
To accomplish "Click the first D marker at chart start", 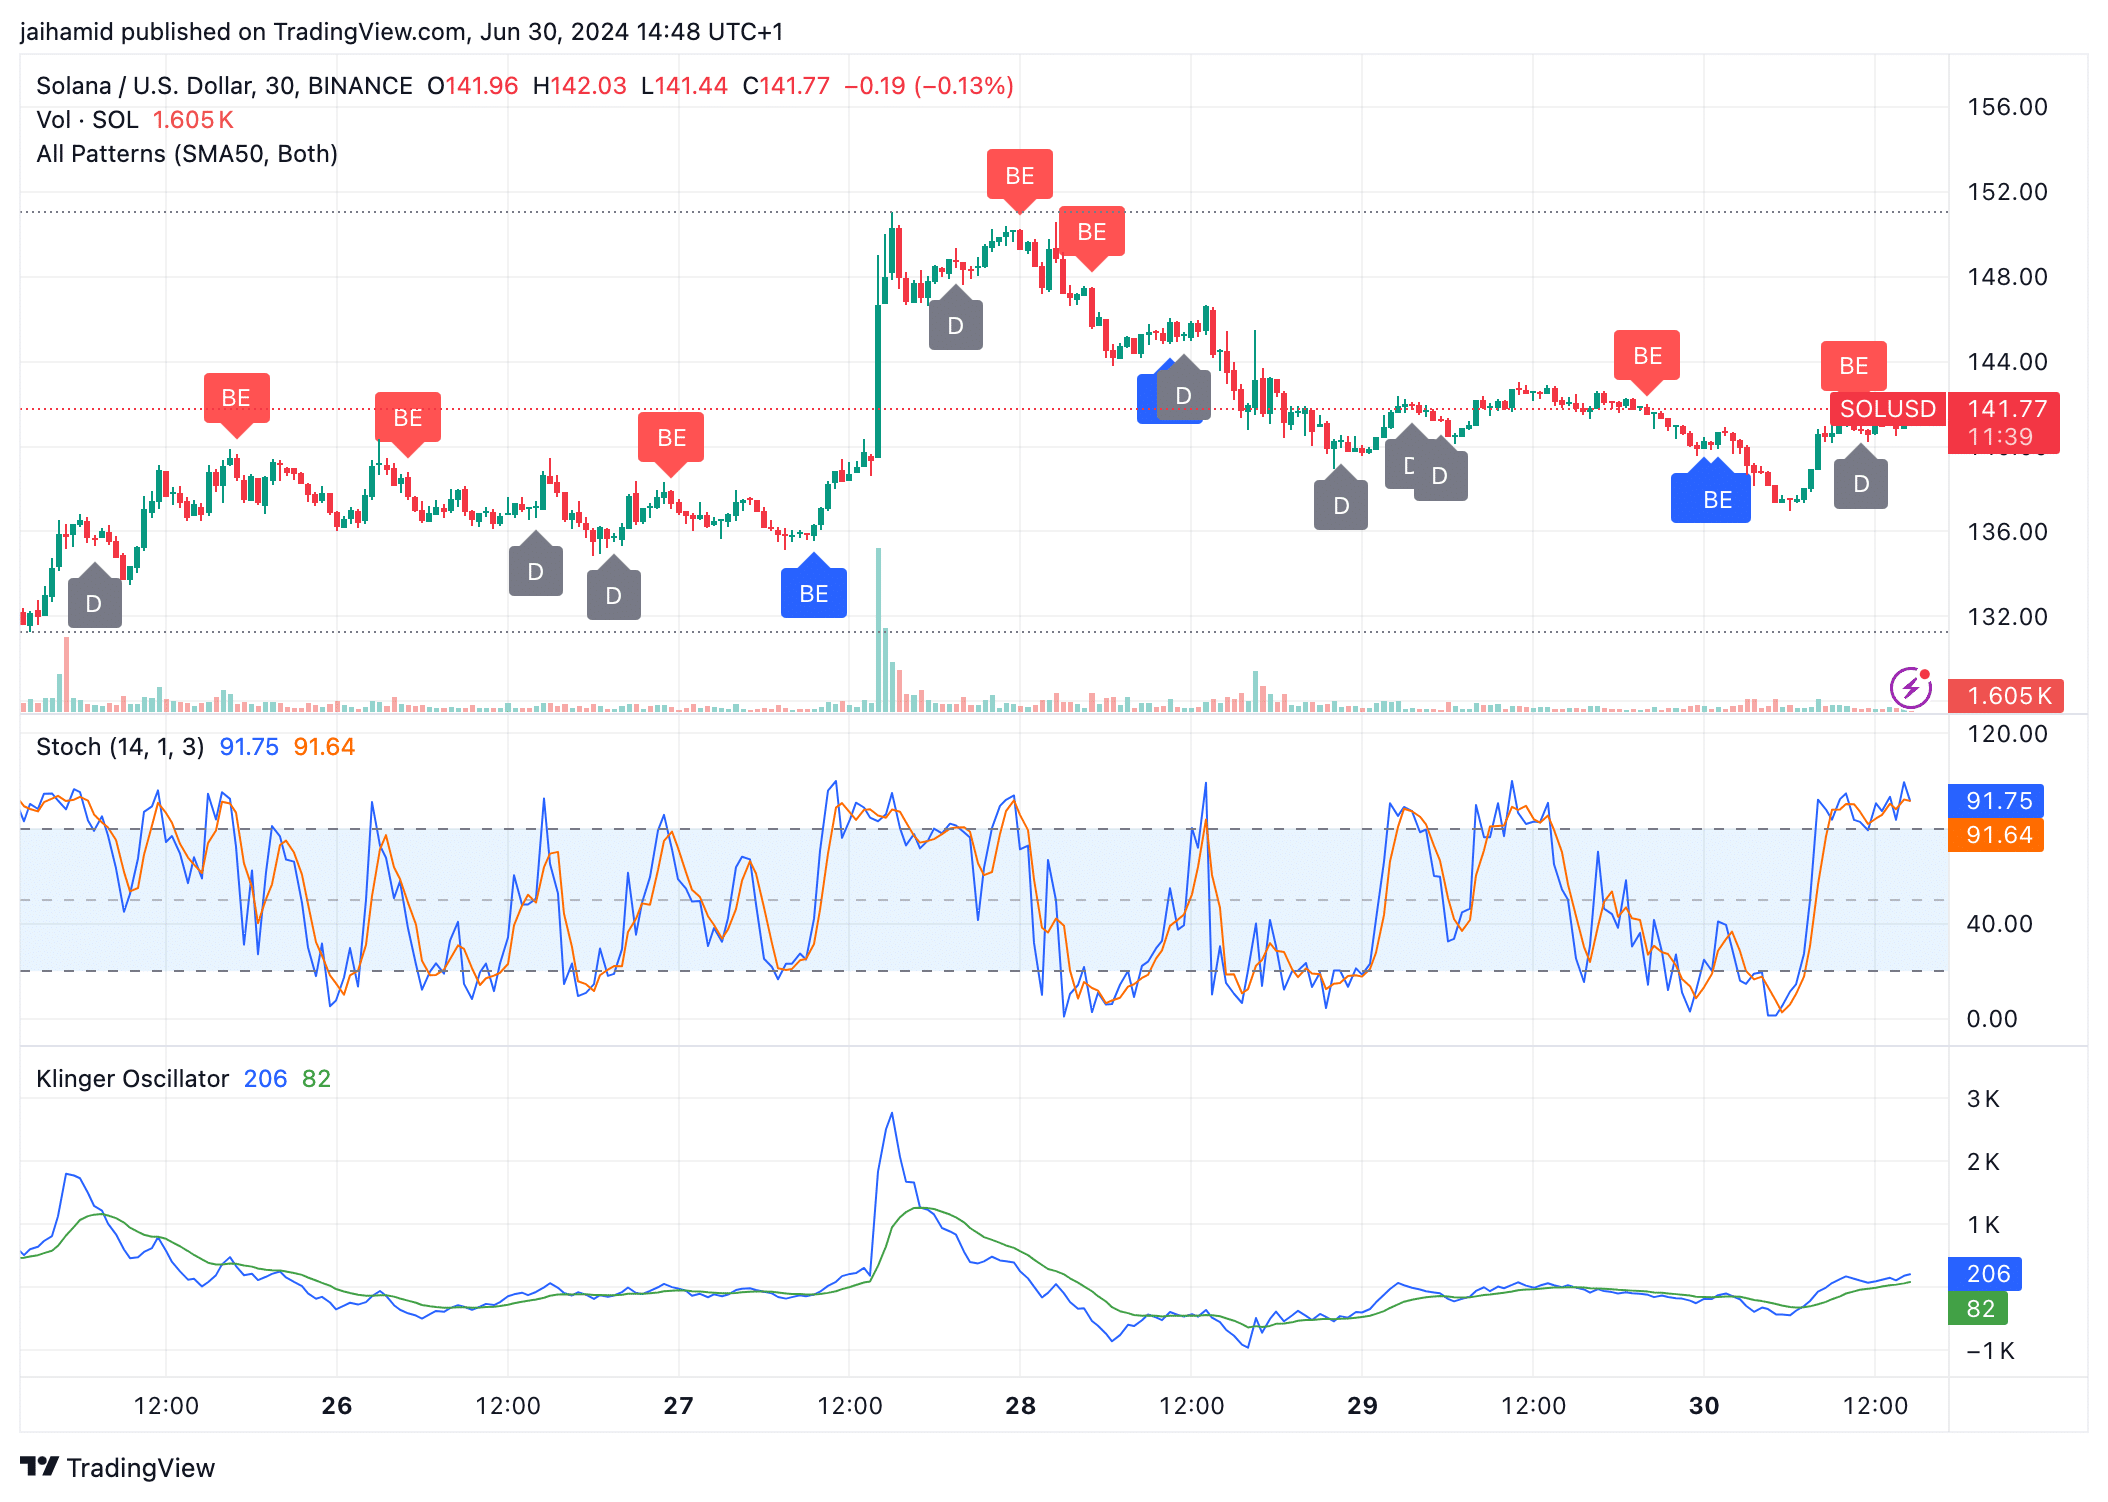I will pos(94,599).
